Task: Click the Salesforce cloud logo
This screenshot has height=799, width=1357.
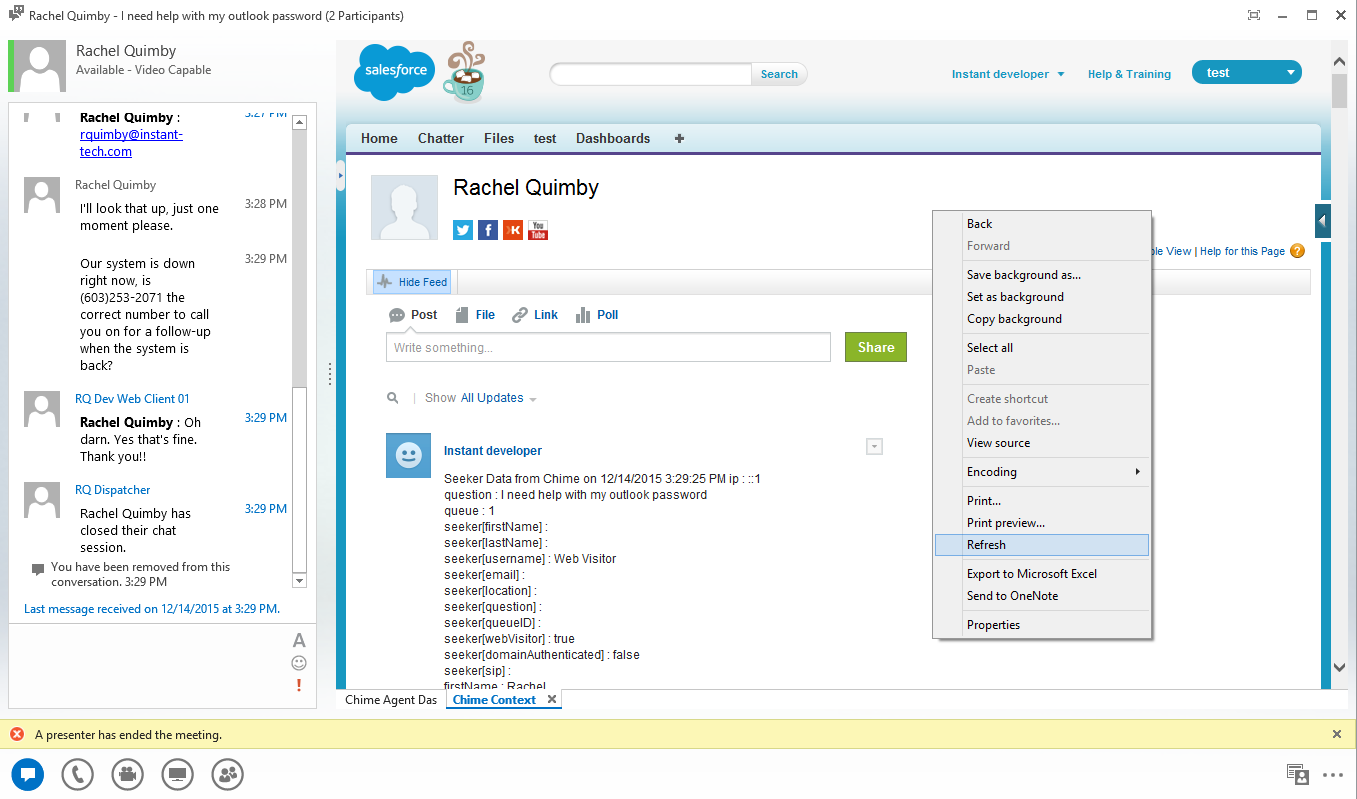Action: point(395,72)
